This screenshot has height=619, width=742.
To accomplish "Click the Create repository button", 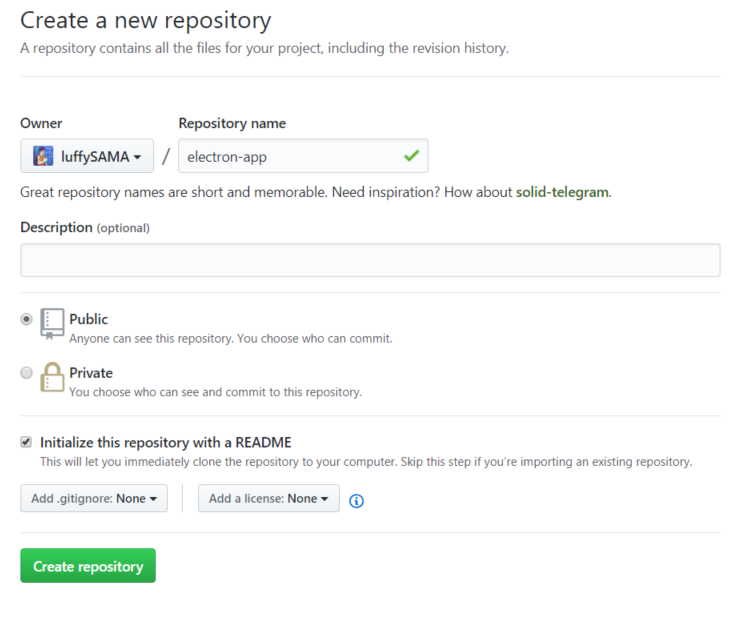I will 88,566.
